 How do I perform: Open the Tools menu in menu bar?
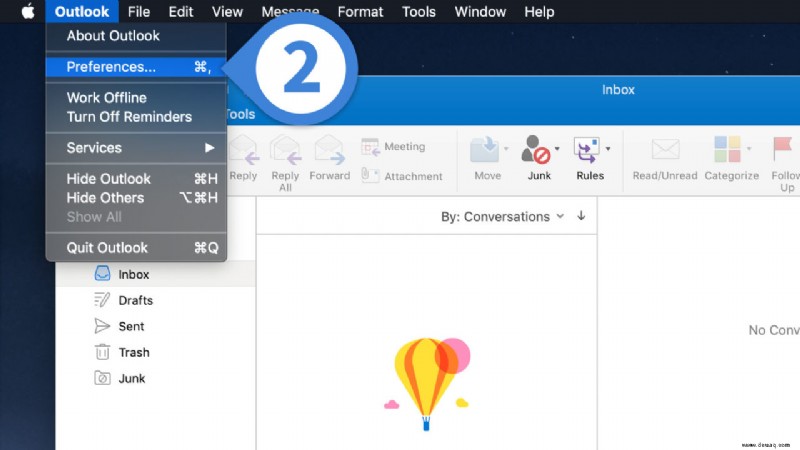pyautogui.click(x=418, y=11)
